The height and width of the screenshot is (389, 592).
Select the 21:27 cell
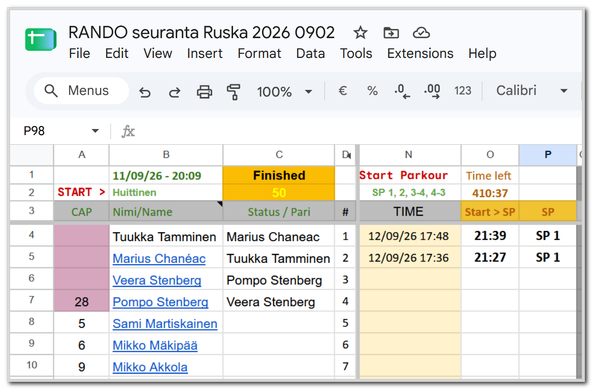pos(490,258)
